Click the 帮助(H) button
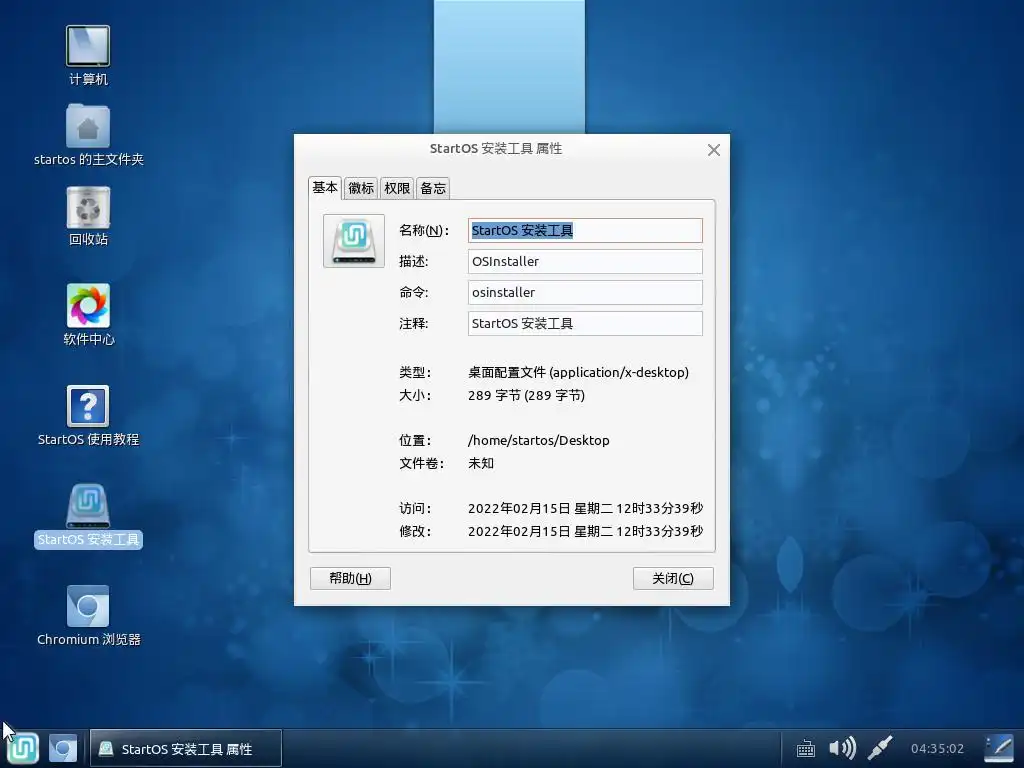This screenshot has width=1024, height=768. (x=350, y=579)
